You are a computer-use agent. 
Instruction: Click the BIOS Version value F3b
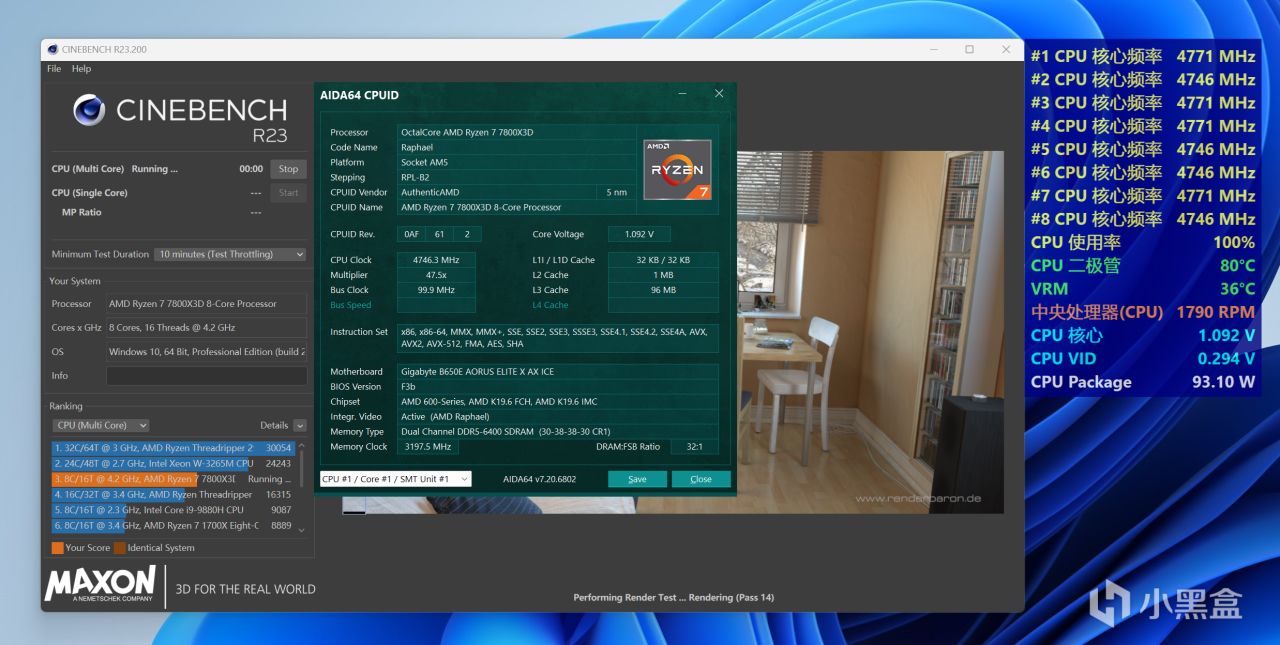pyautogui.click(x=557, y=386)
